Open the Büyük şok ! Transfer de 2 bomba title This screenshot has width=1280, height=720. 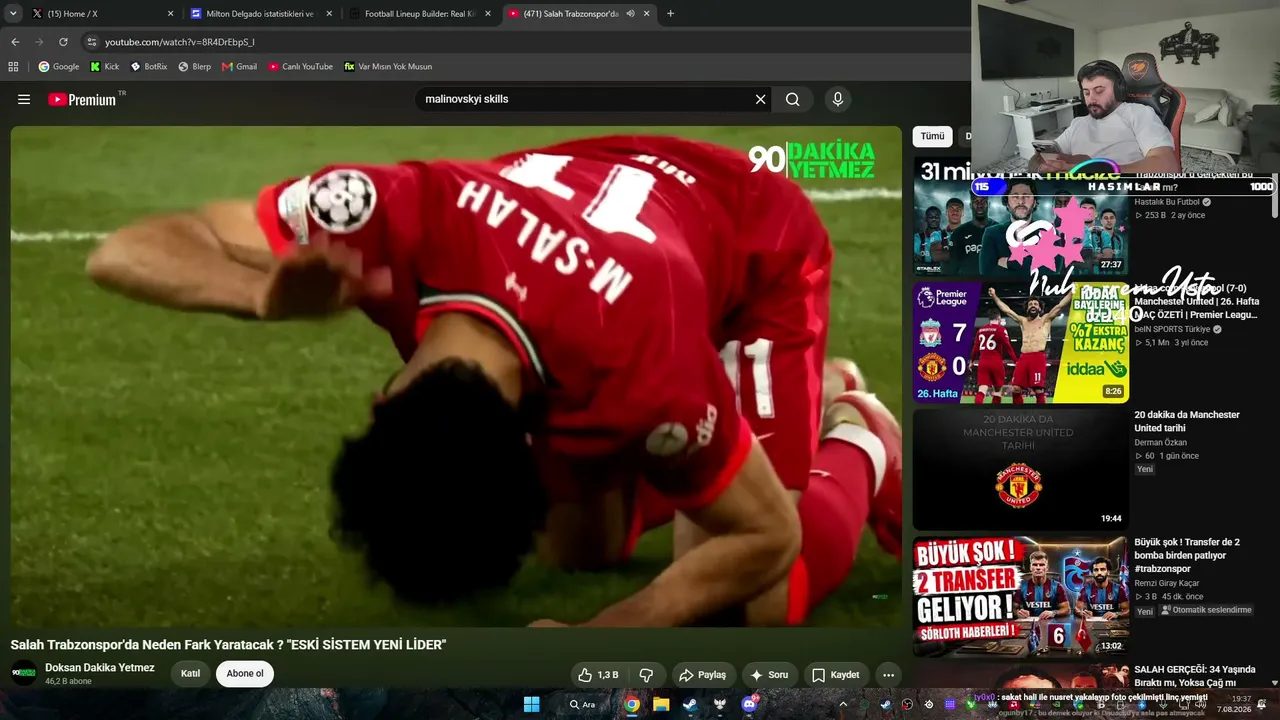pyautogui.click(x=1189, y=555)
